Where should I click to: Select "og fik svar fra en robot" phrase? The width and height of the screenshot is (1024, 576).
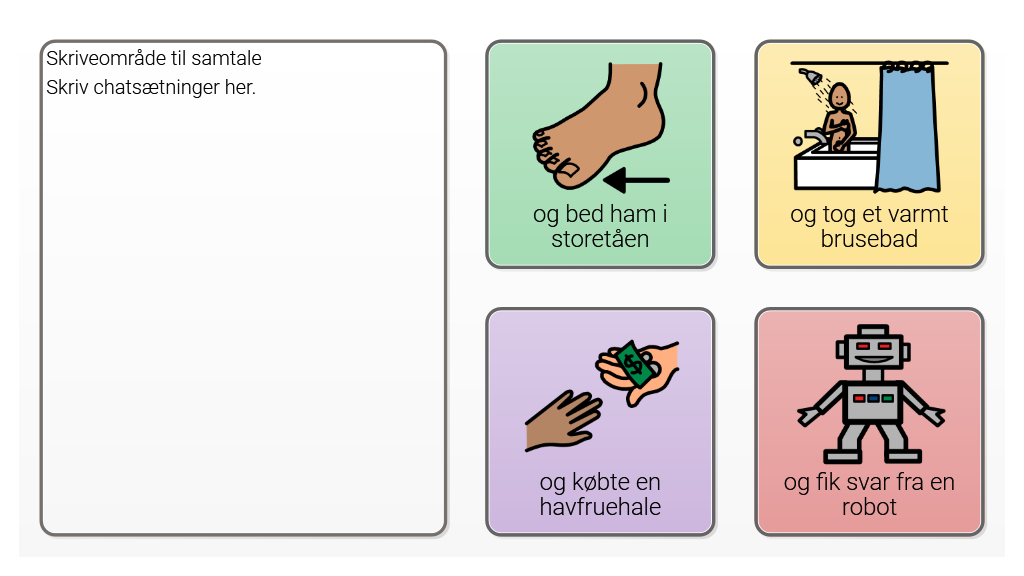[869, 494]
